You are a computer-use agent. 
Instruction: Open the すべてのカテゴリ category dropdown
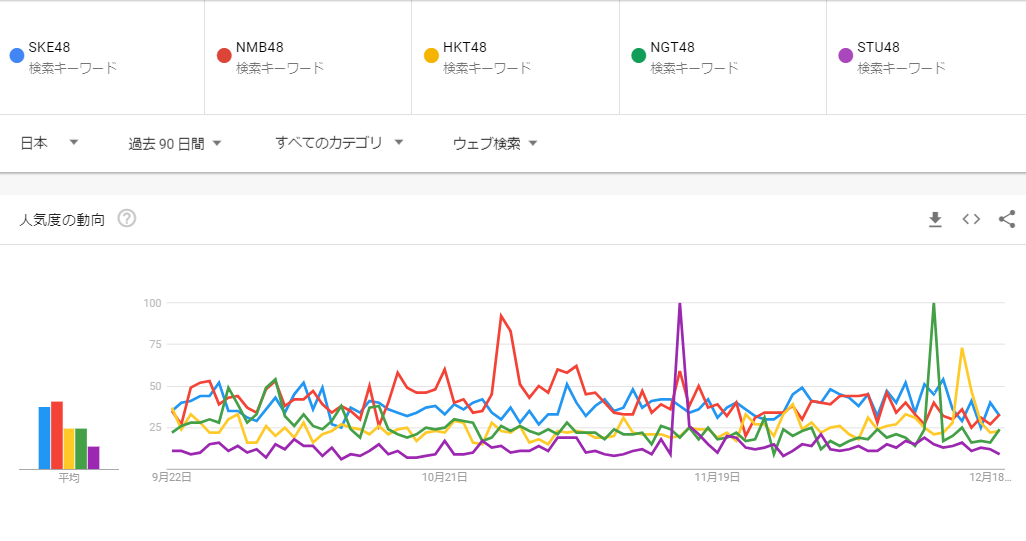(x=339, y=143)
